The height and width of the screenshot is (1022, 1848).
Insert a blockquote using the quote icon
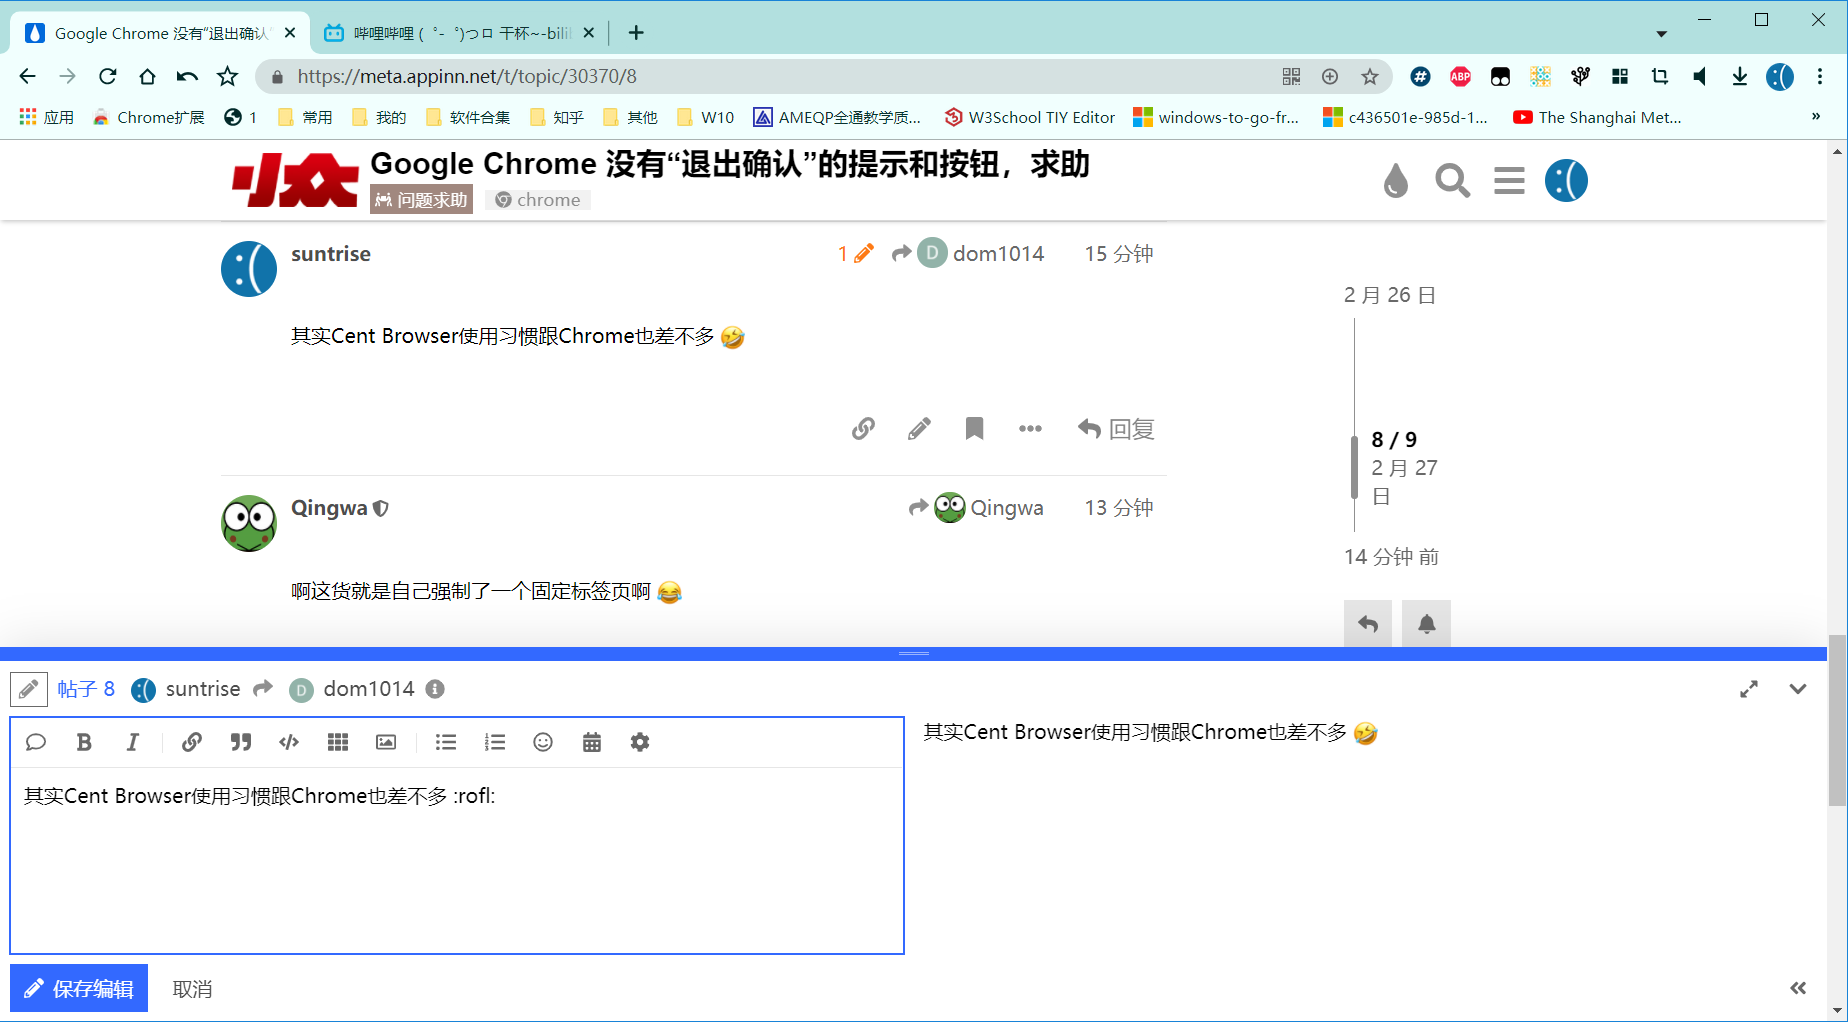240,742
